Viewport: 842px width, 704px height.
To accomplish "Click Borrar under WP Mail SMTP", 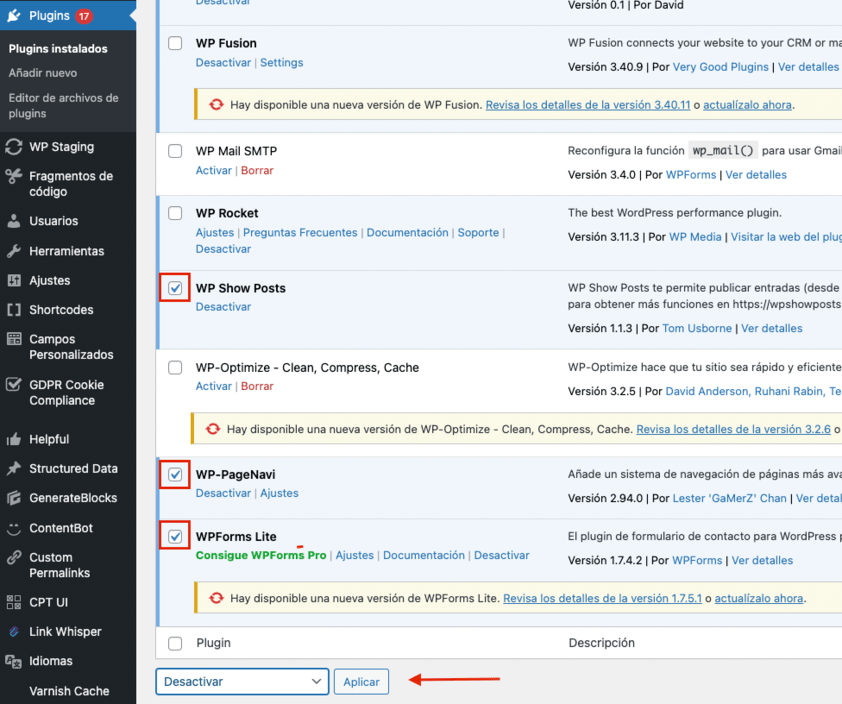I will pyautogui.click(x=257, y=171).
